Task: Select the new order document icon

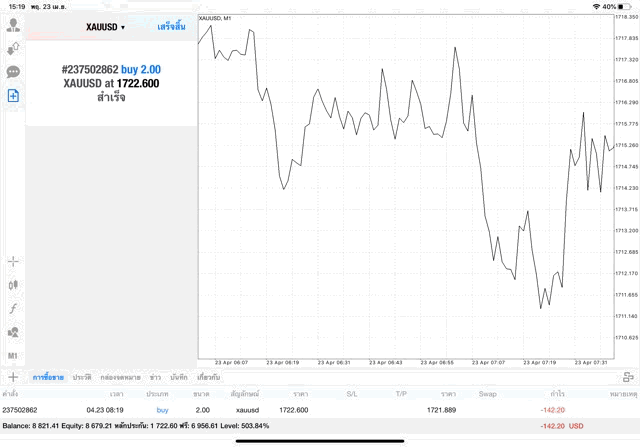Action: 13,96
